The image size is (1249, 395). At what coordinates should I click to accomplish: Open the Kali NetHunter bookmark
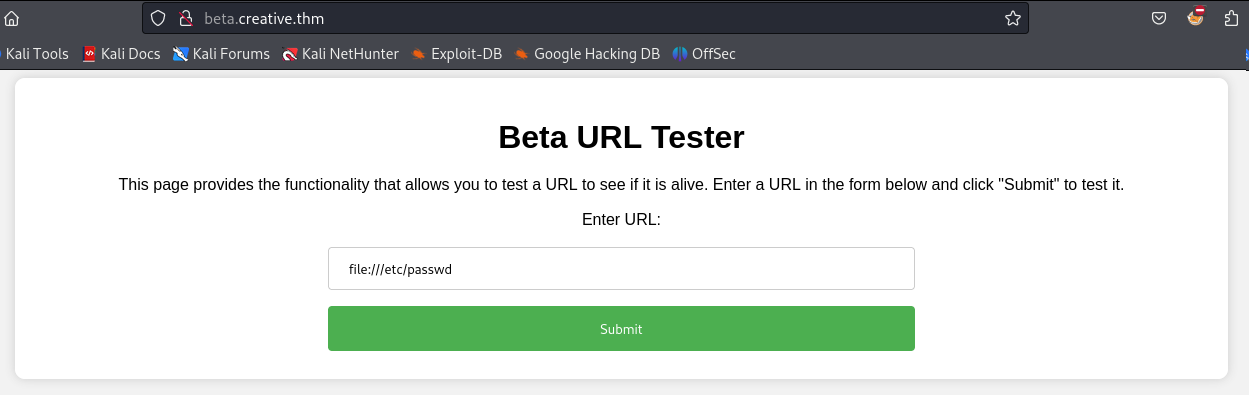(340, 54)
